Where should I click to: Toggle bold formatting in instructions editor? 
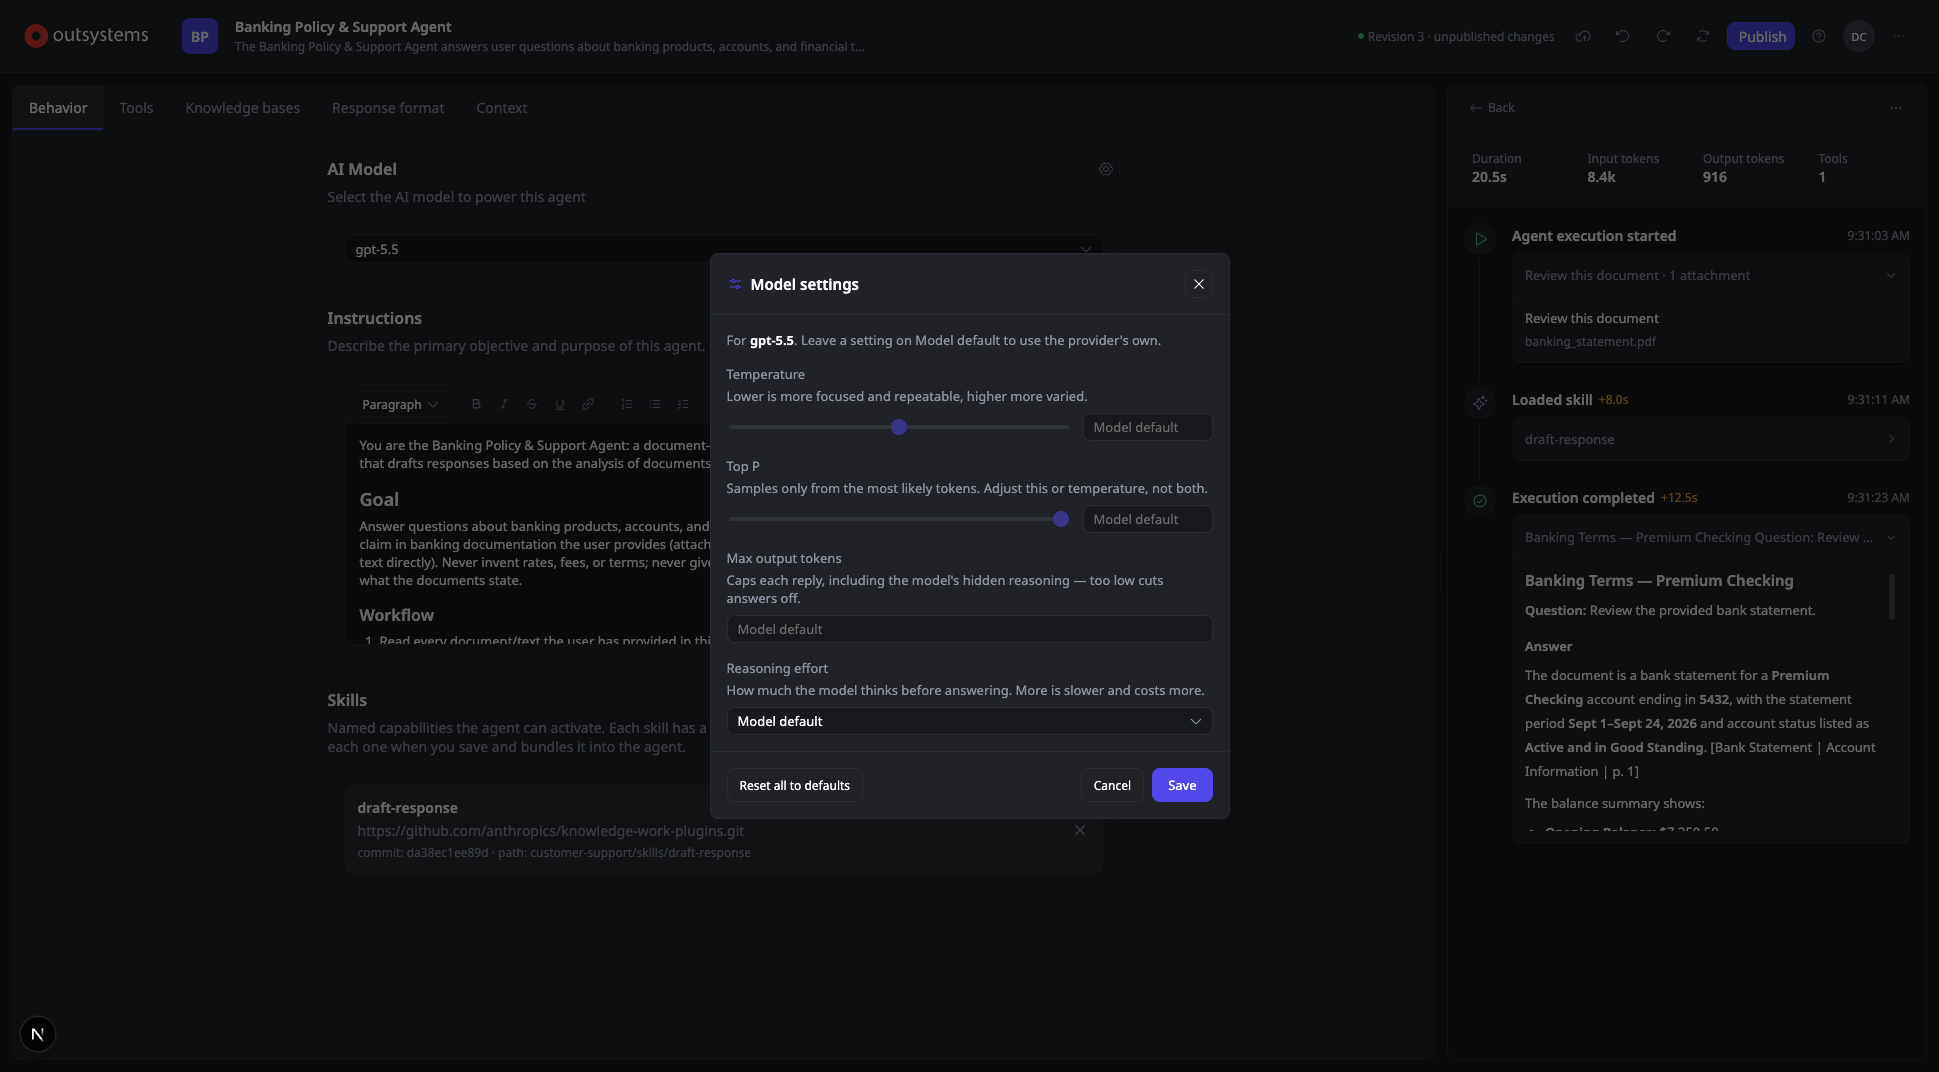(x=476, y=404)
